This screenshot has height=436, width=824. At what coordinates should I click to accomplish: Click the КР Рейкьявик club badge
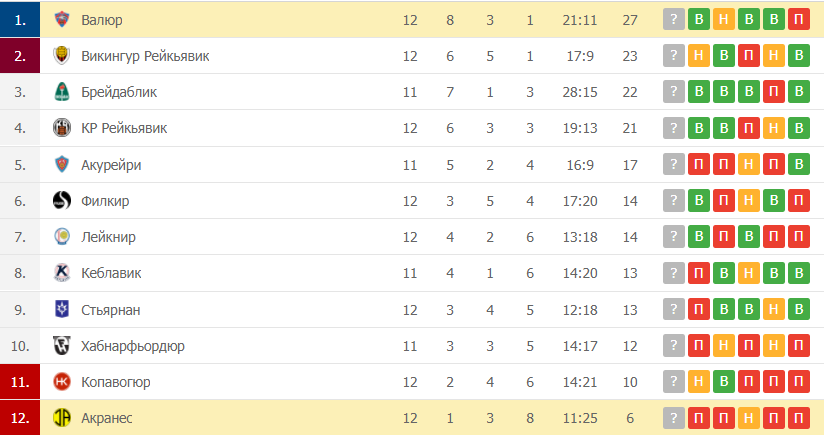(62, 128)
